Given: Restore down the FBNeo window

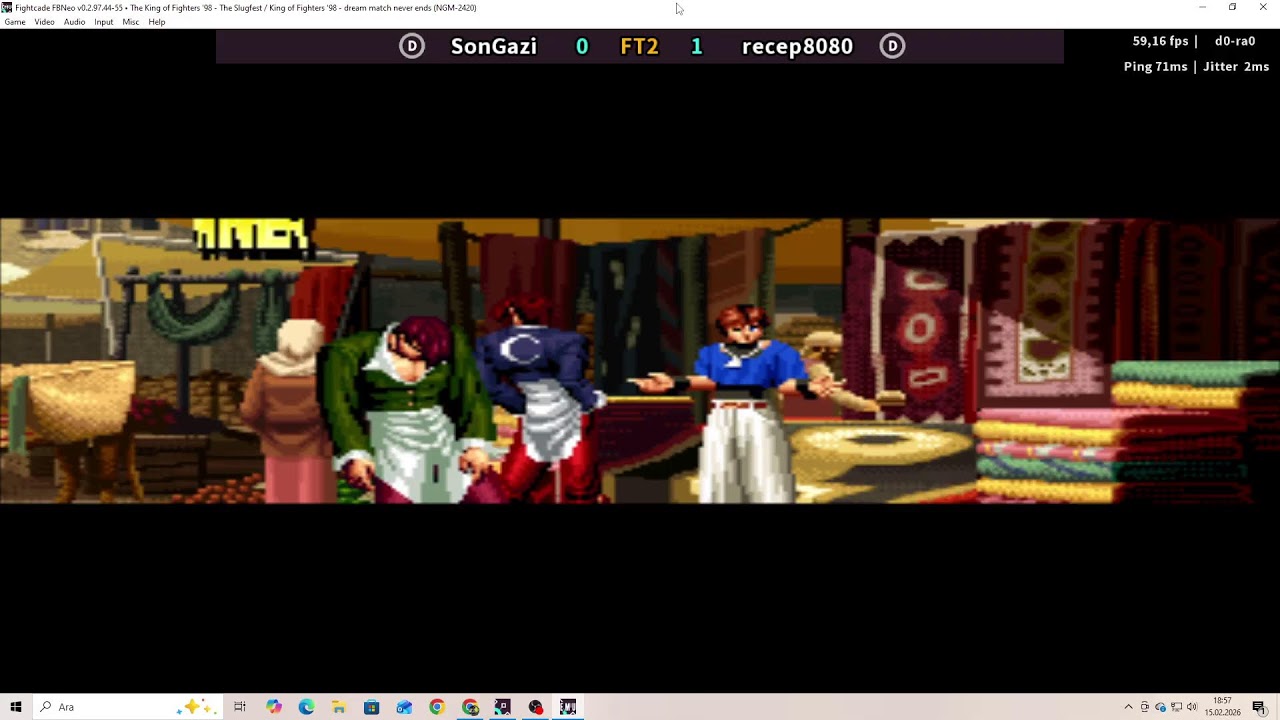Looking at the screenshot, I should coord(1232,7).
